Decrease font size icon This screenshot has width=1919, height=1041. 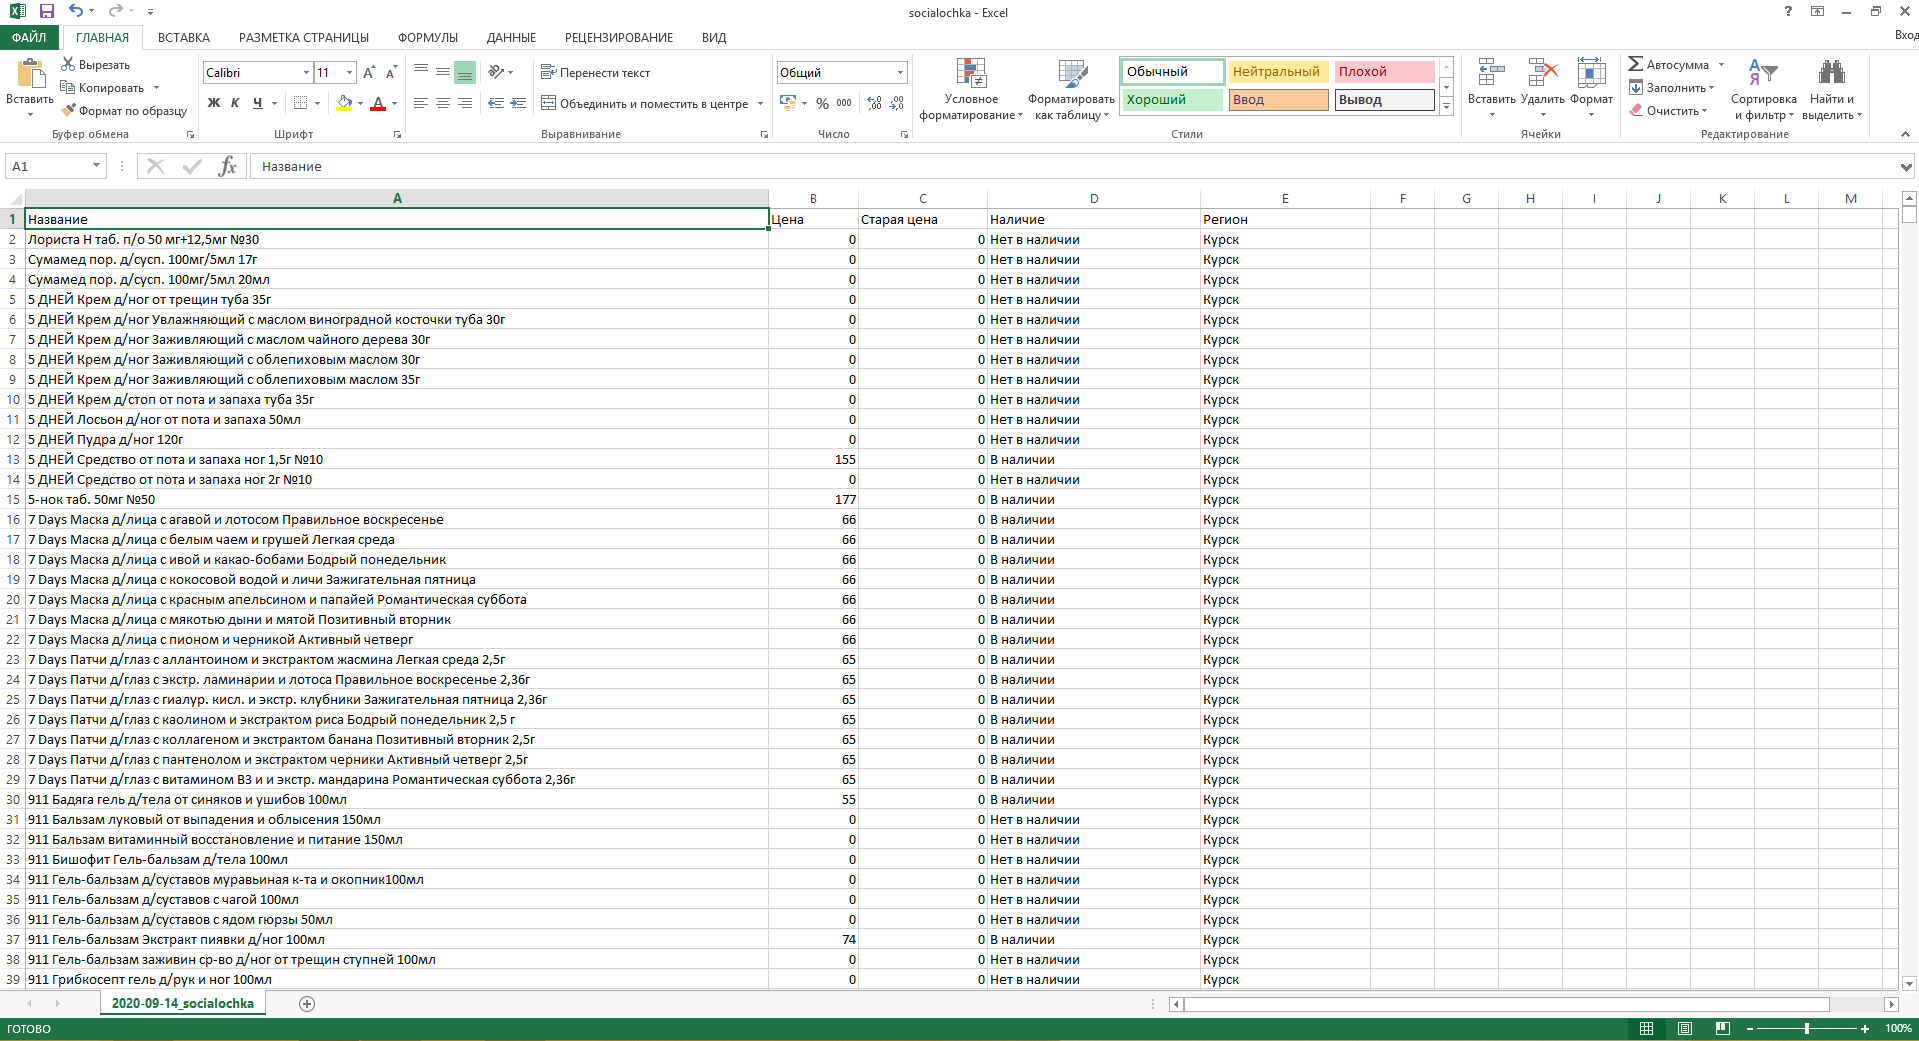pyautogui.click(x=391, y=73)
